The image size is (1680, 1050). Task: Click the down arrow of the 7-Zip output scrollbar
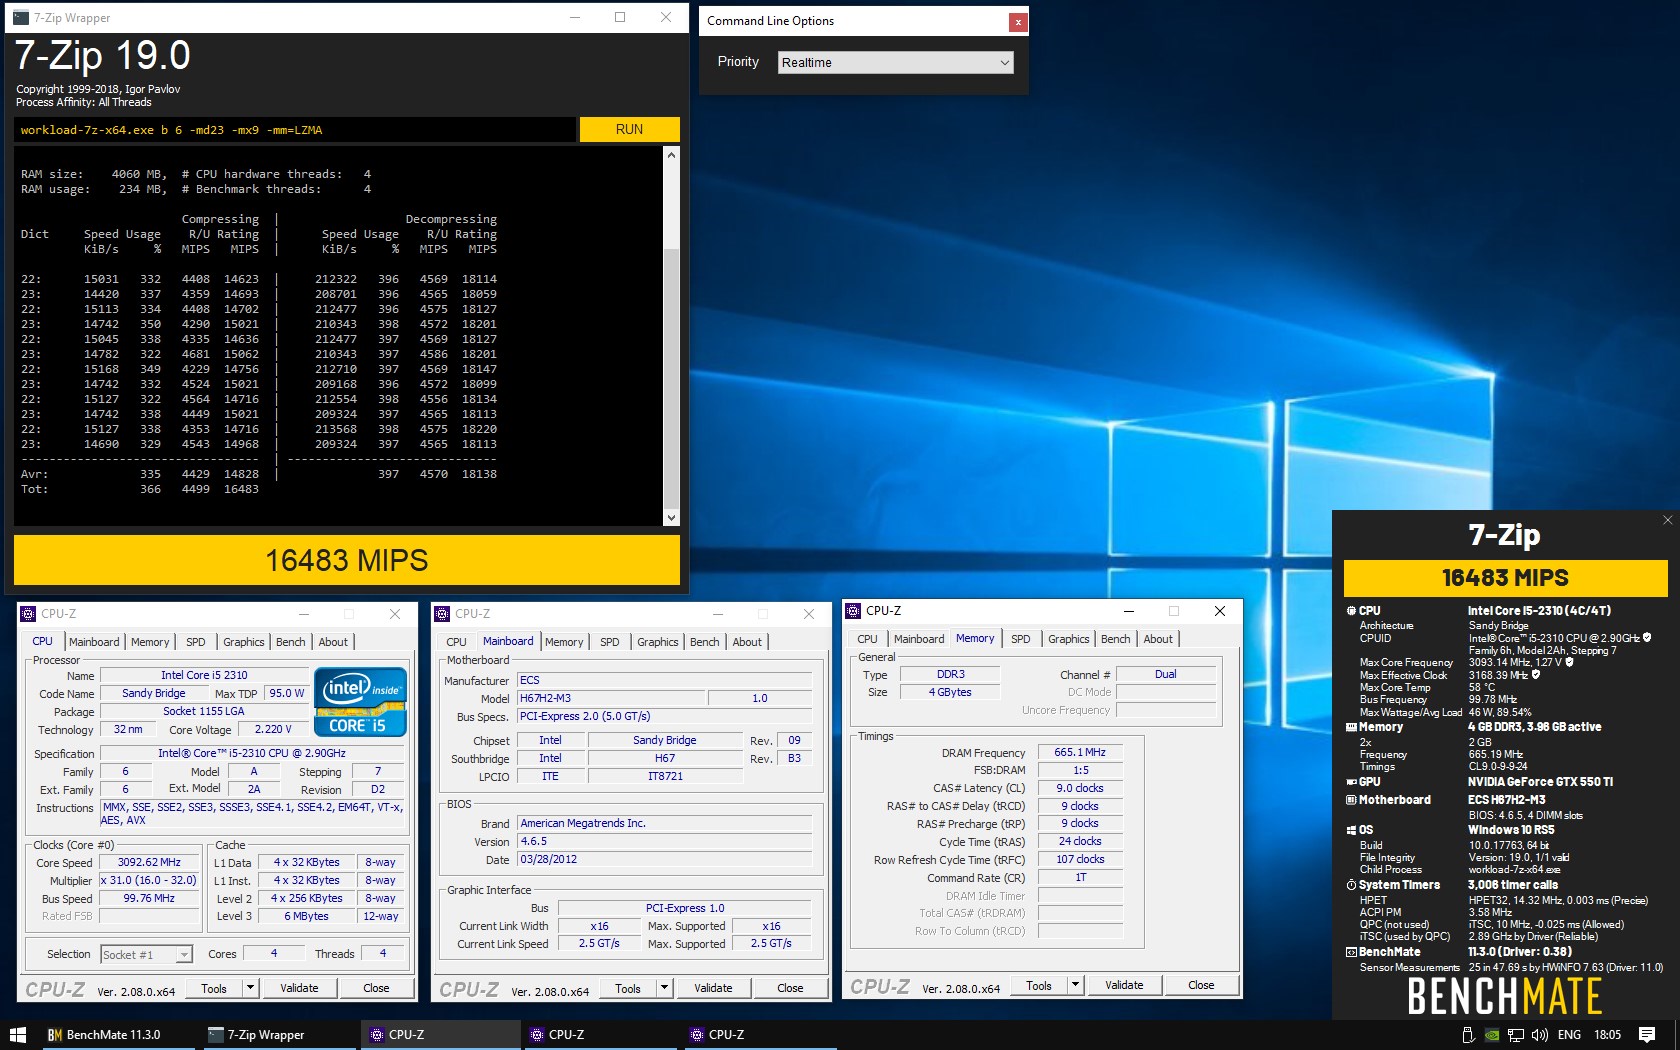[671, 517]
